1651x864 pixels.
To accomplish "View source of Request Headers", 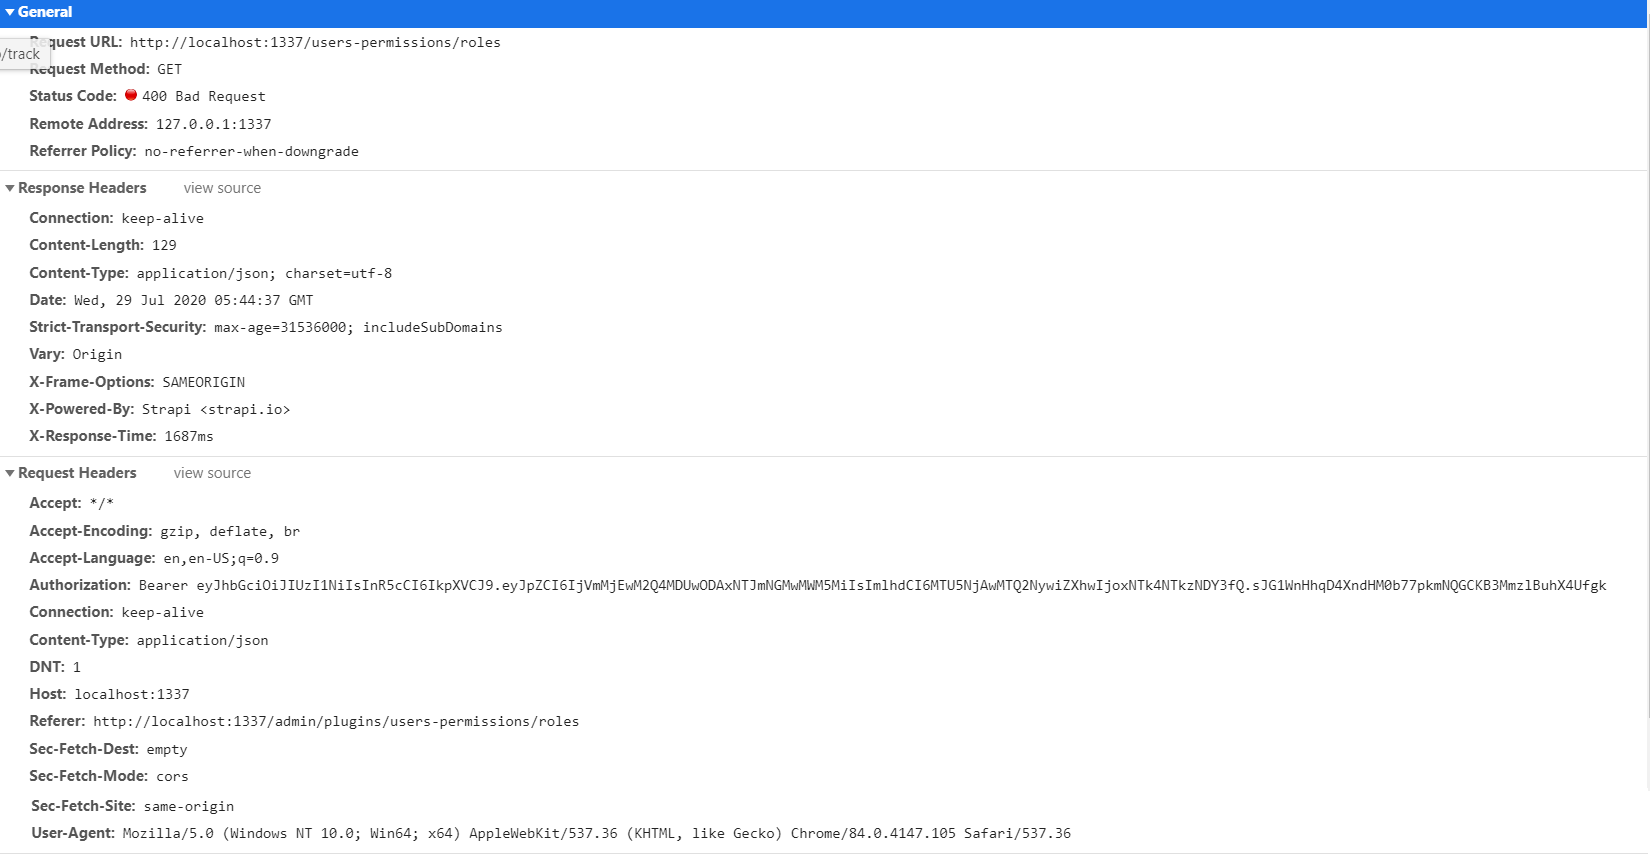I will [212, 473].
